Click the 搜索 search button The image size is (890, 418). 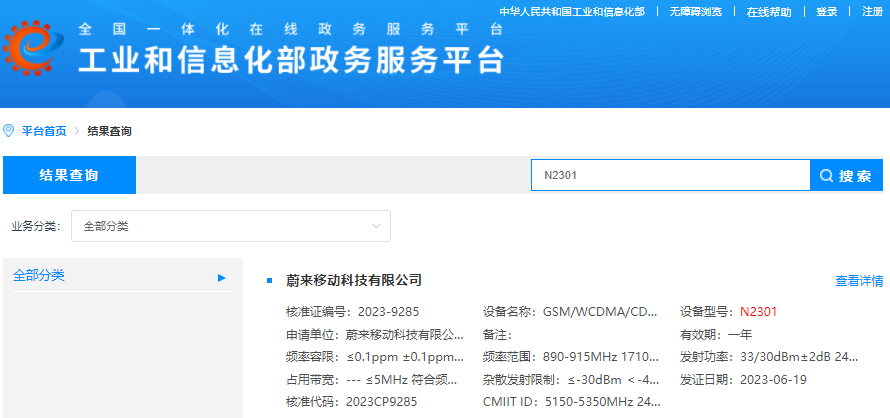[x=846, y=175]
